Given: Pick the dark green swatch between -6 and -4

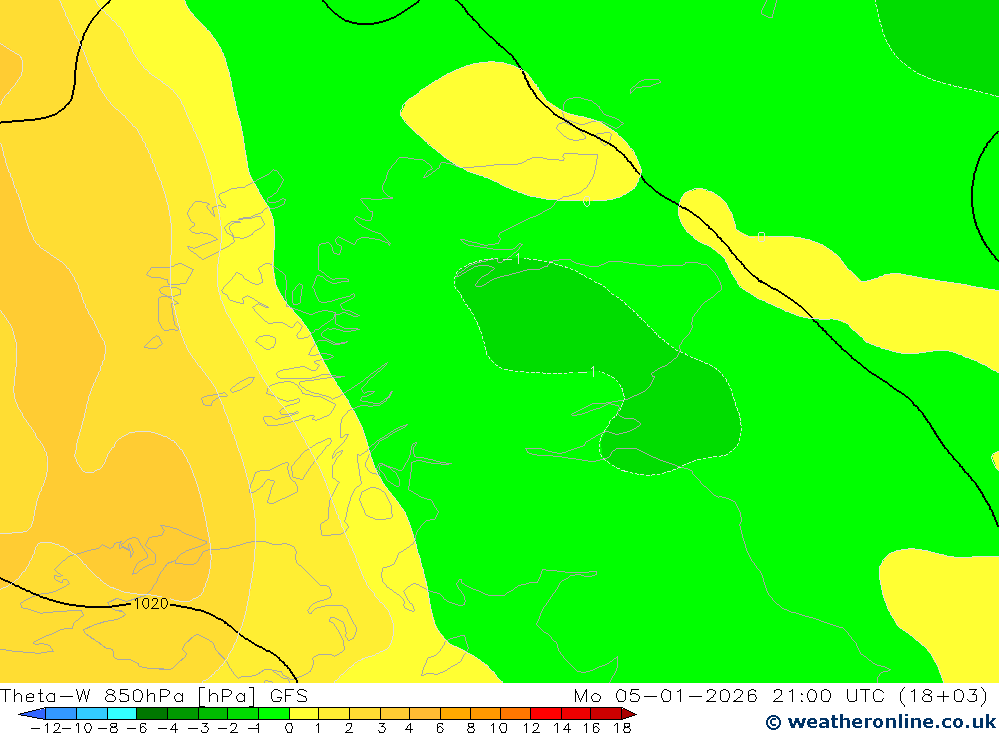Looking at the screenshot, I should pyautogui.click(x=152, y=714).
